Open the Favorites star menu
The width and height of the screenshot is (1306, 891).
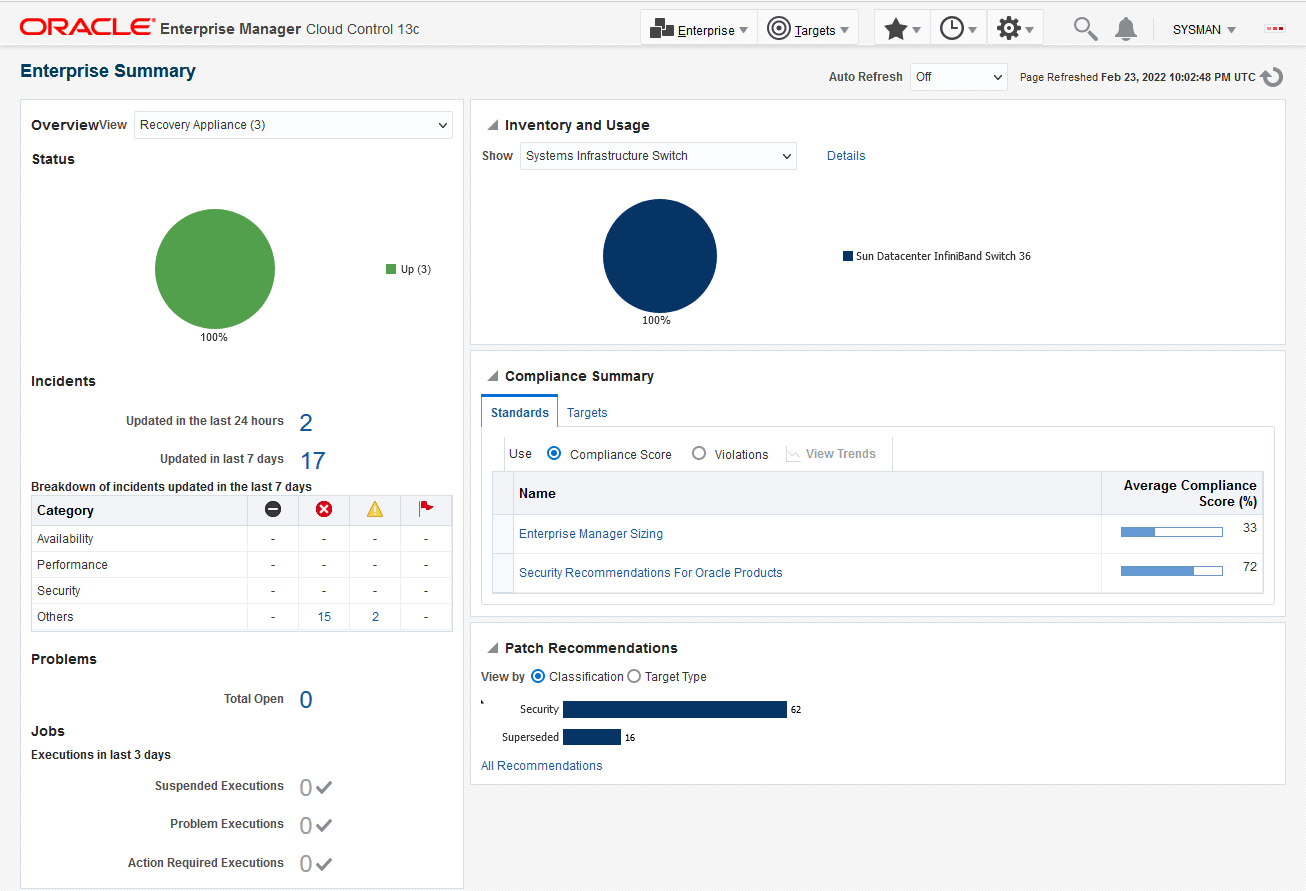[901, 29]
